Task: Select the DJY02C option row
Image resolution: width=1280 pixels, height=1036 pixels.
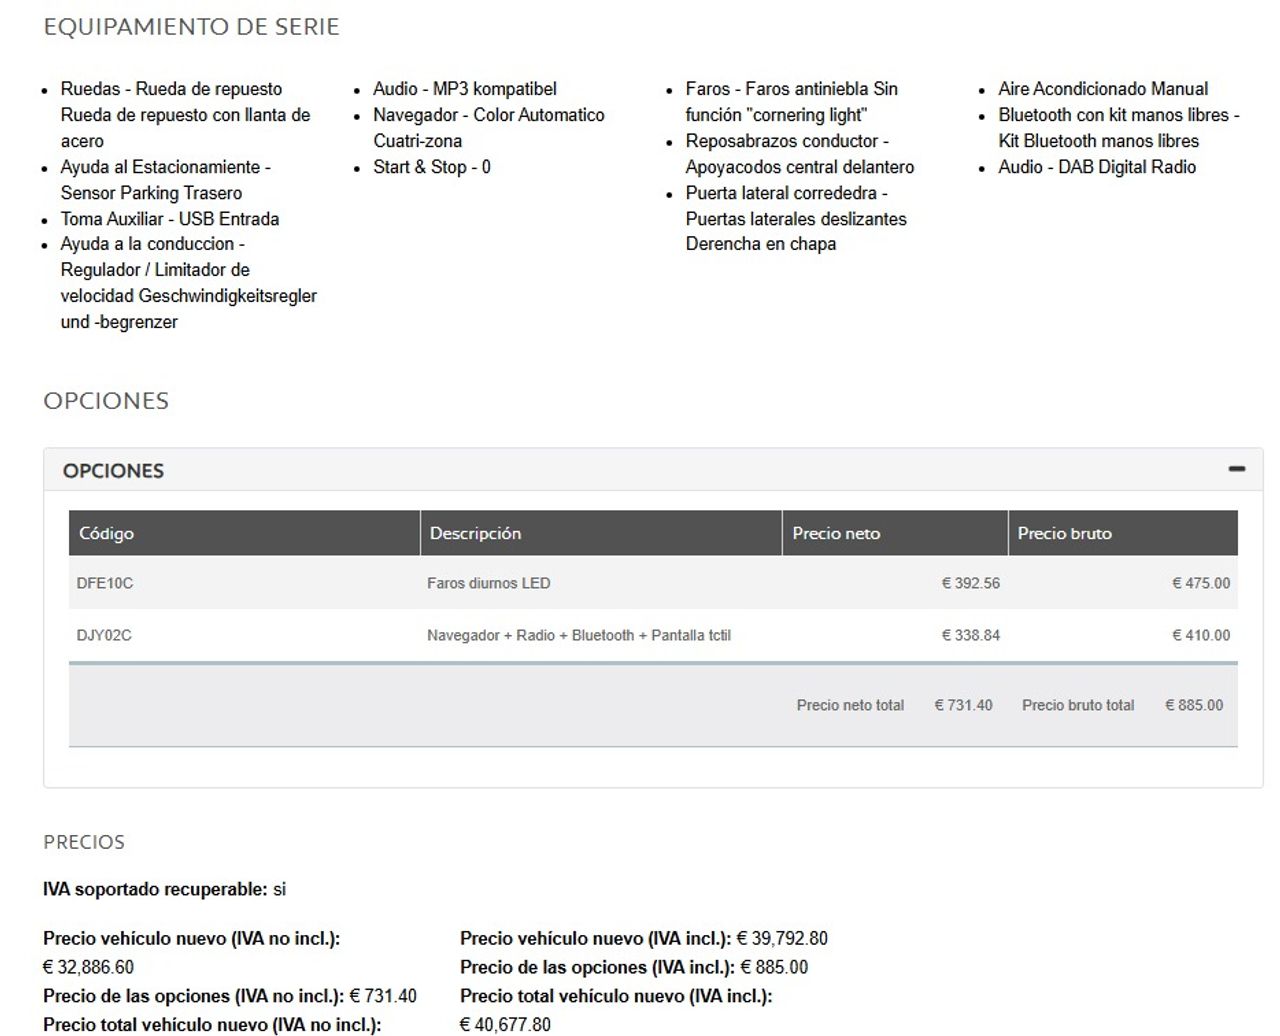Action: click(653, 635)
